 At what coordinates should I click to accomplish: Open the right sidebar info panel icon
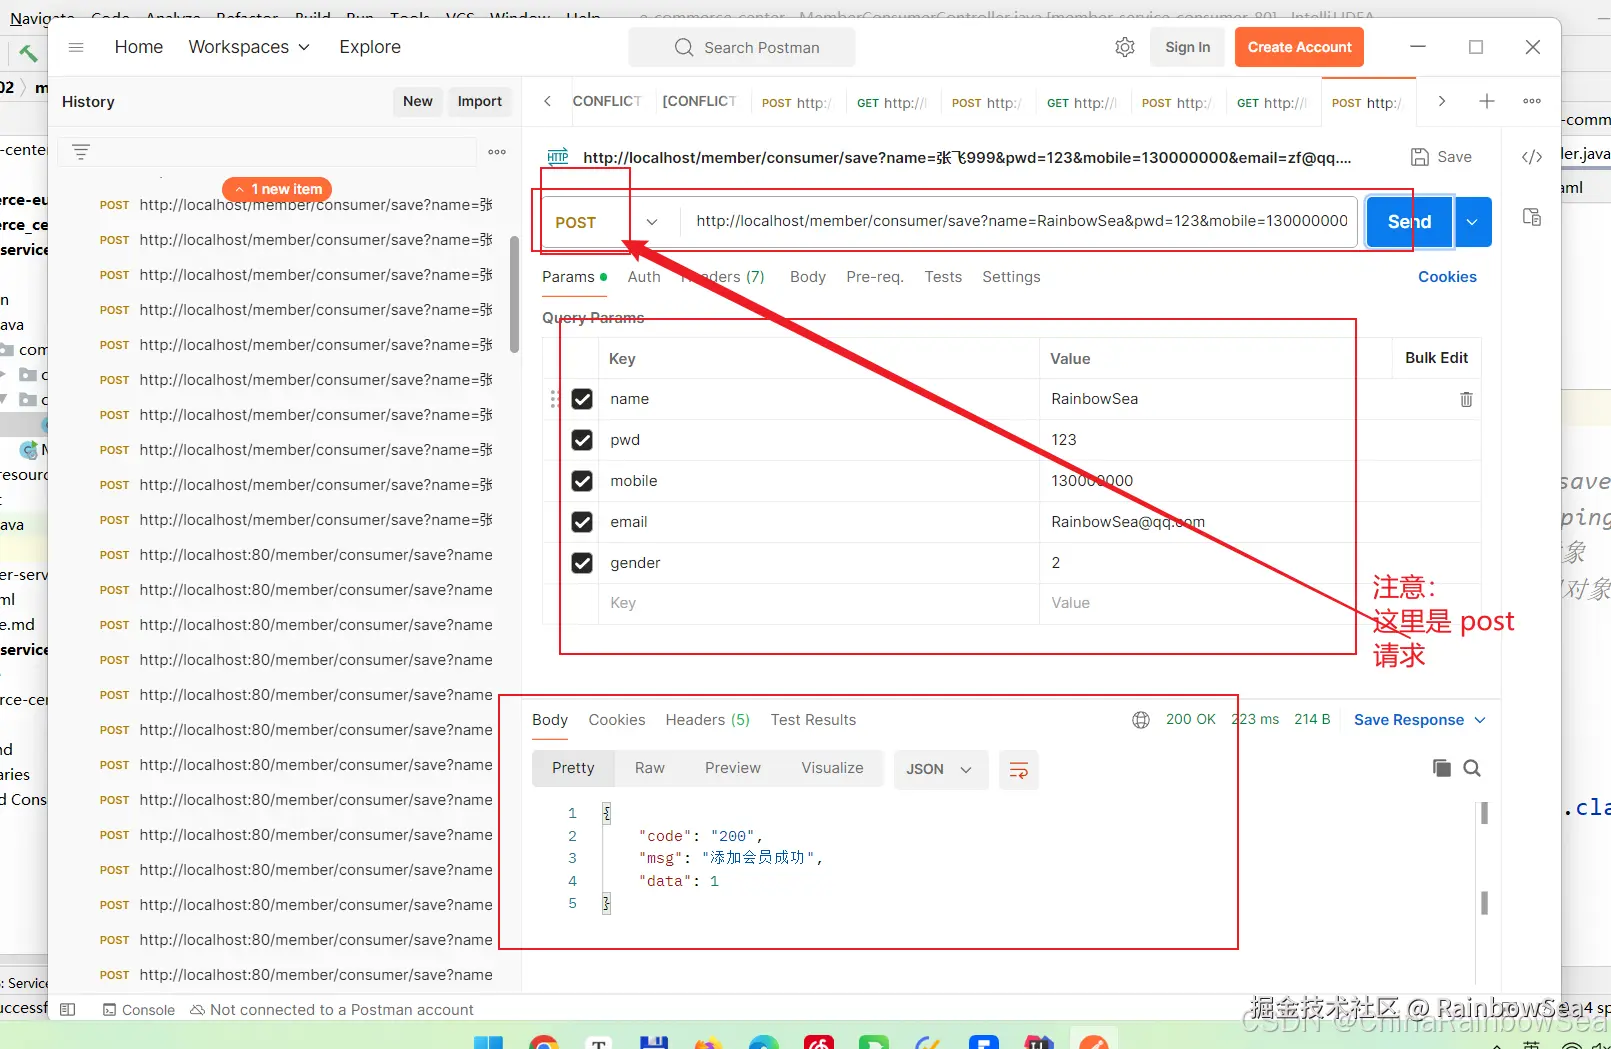(x=1532, y=217)
